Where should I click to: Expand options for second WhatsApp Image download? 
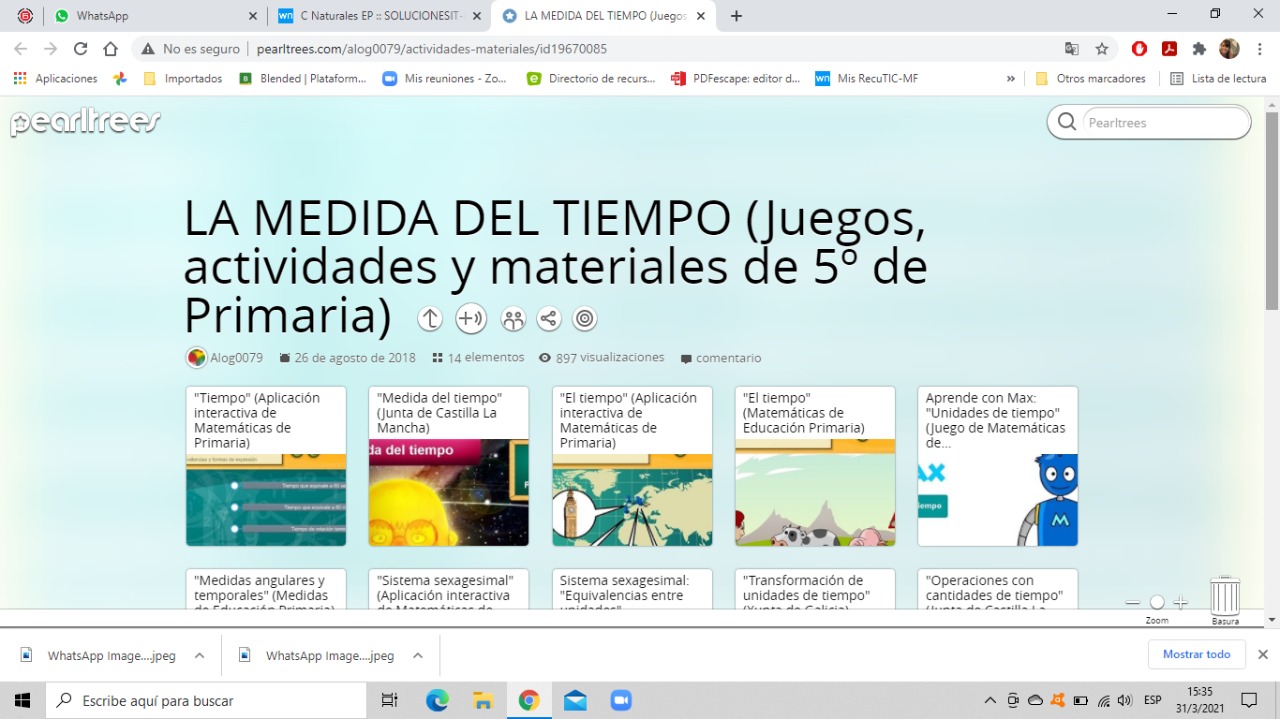[417, 656]
